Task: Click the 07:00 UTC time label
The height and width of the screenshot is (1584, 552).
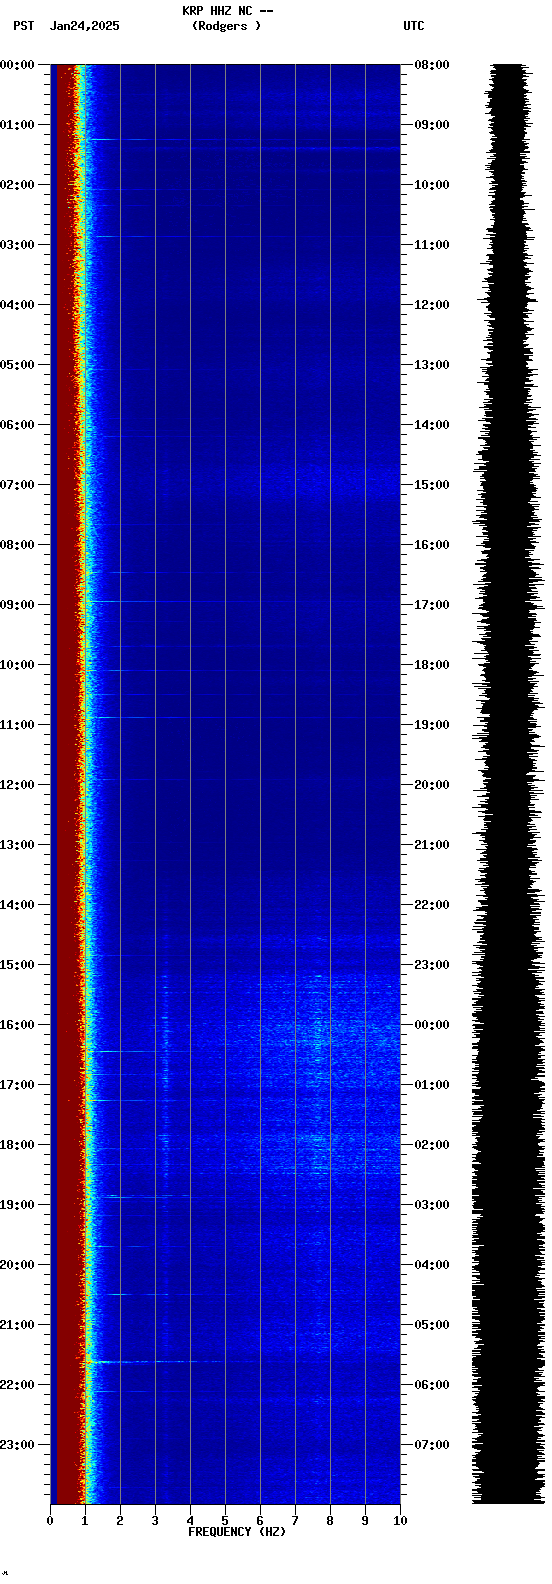Action: [432, 1445]
